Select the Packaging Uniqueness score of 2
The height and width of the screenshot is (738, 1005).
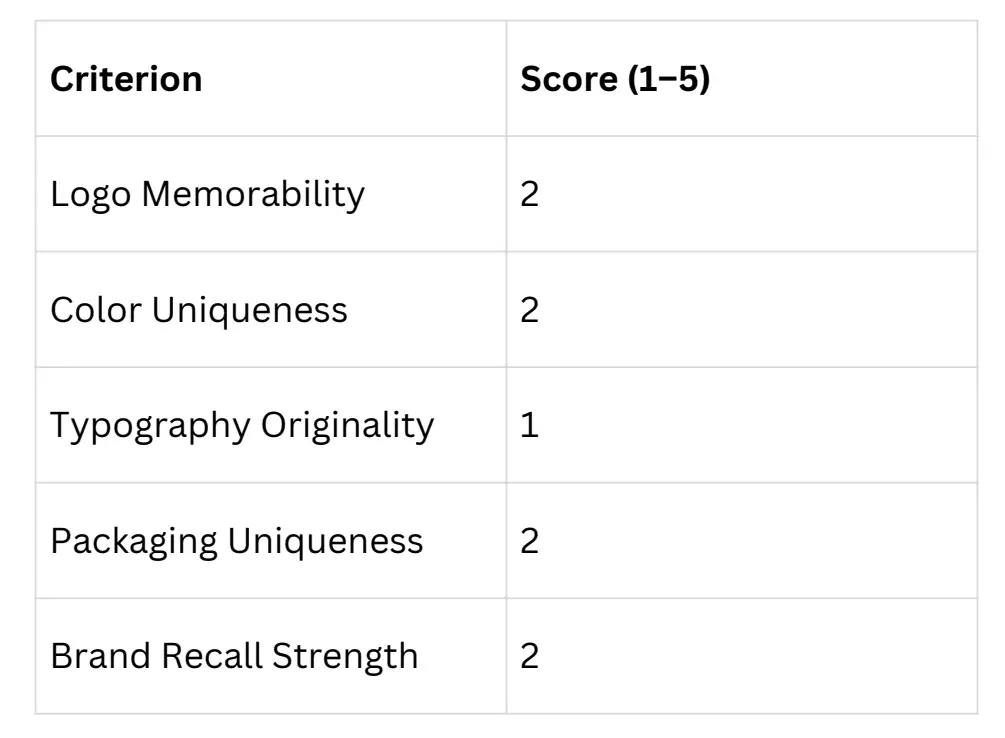coord(742,541)
